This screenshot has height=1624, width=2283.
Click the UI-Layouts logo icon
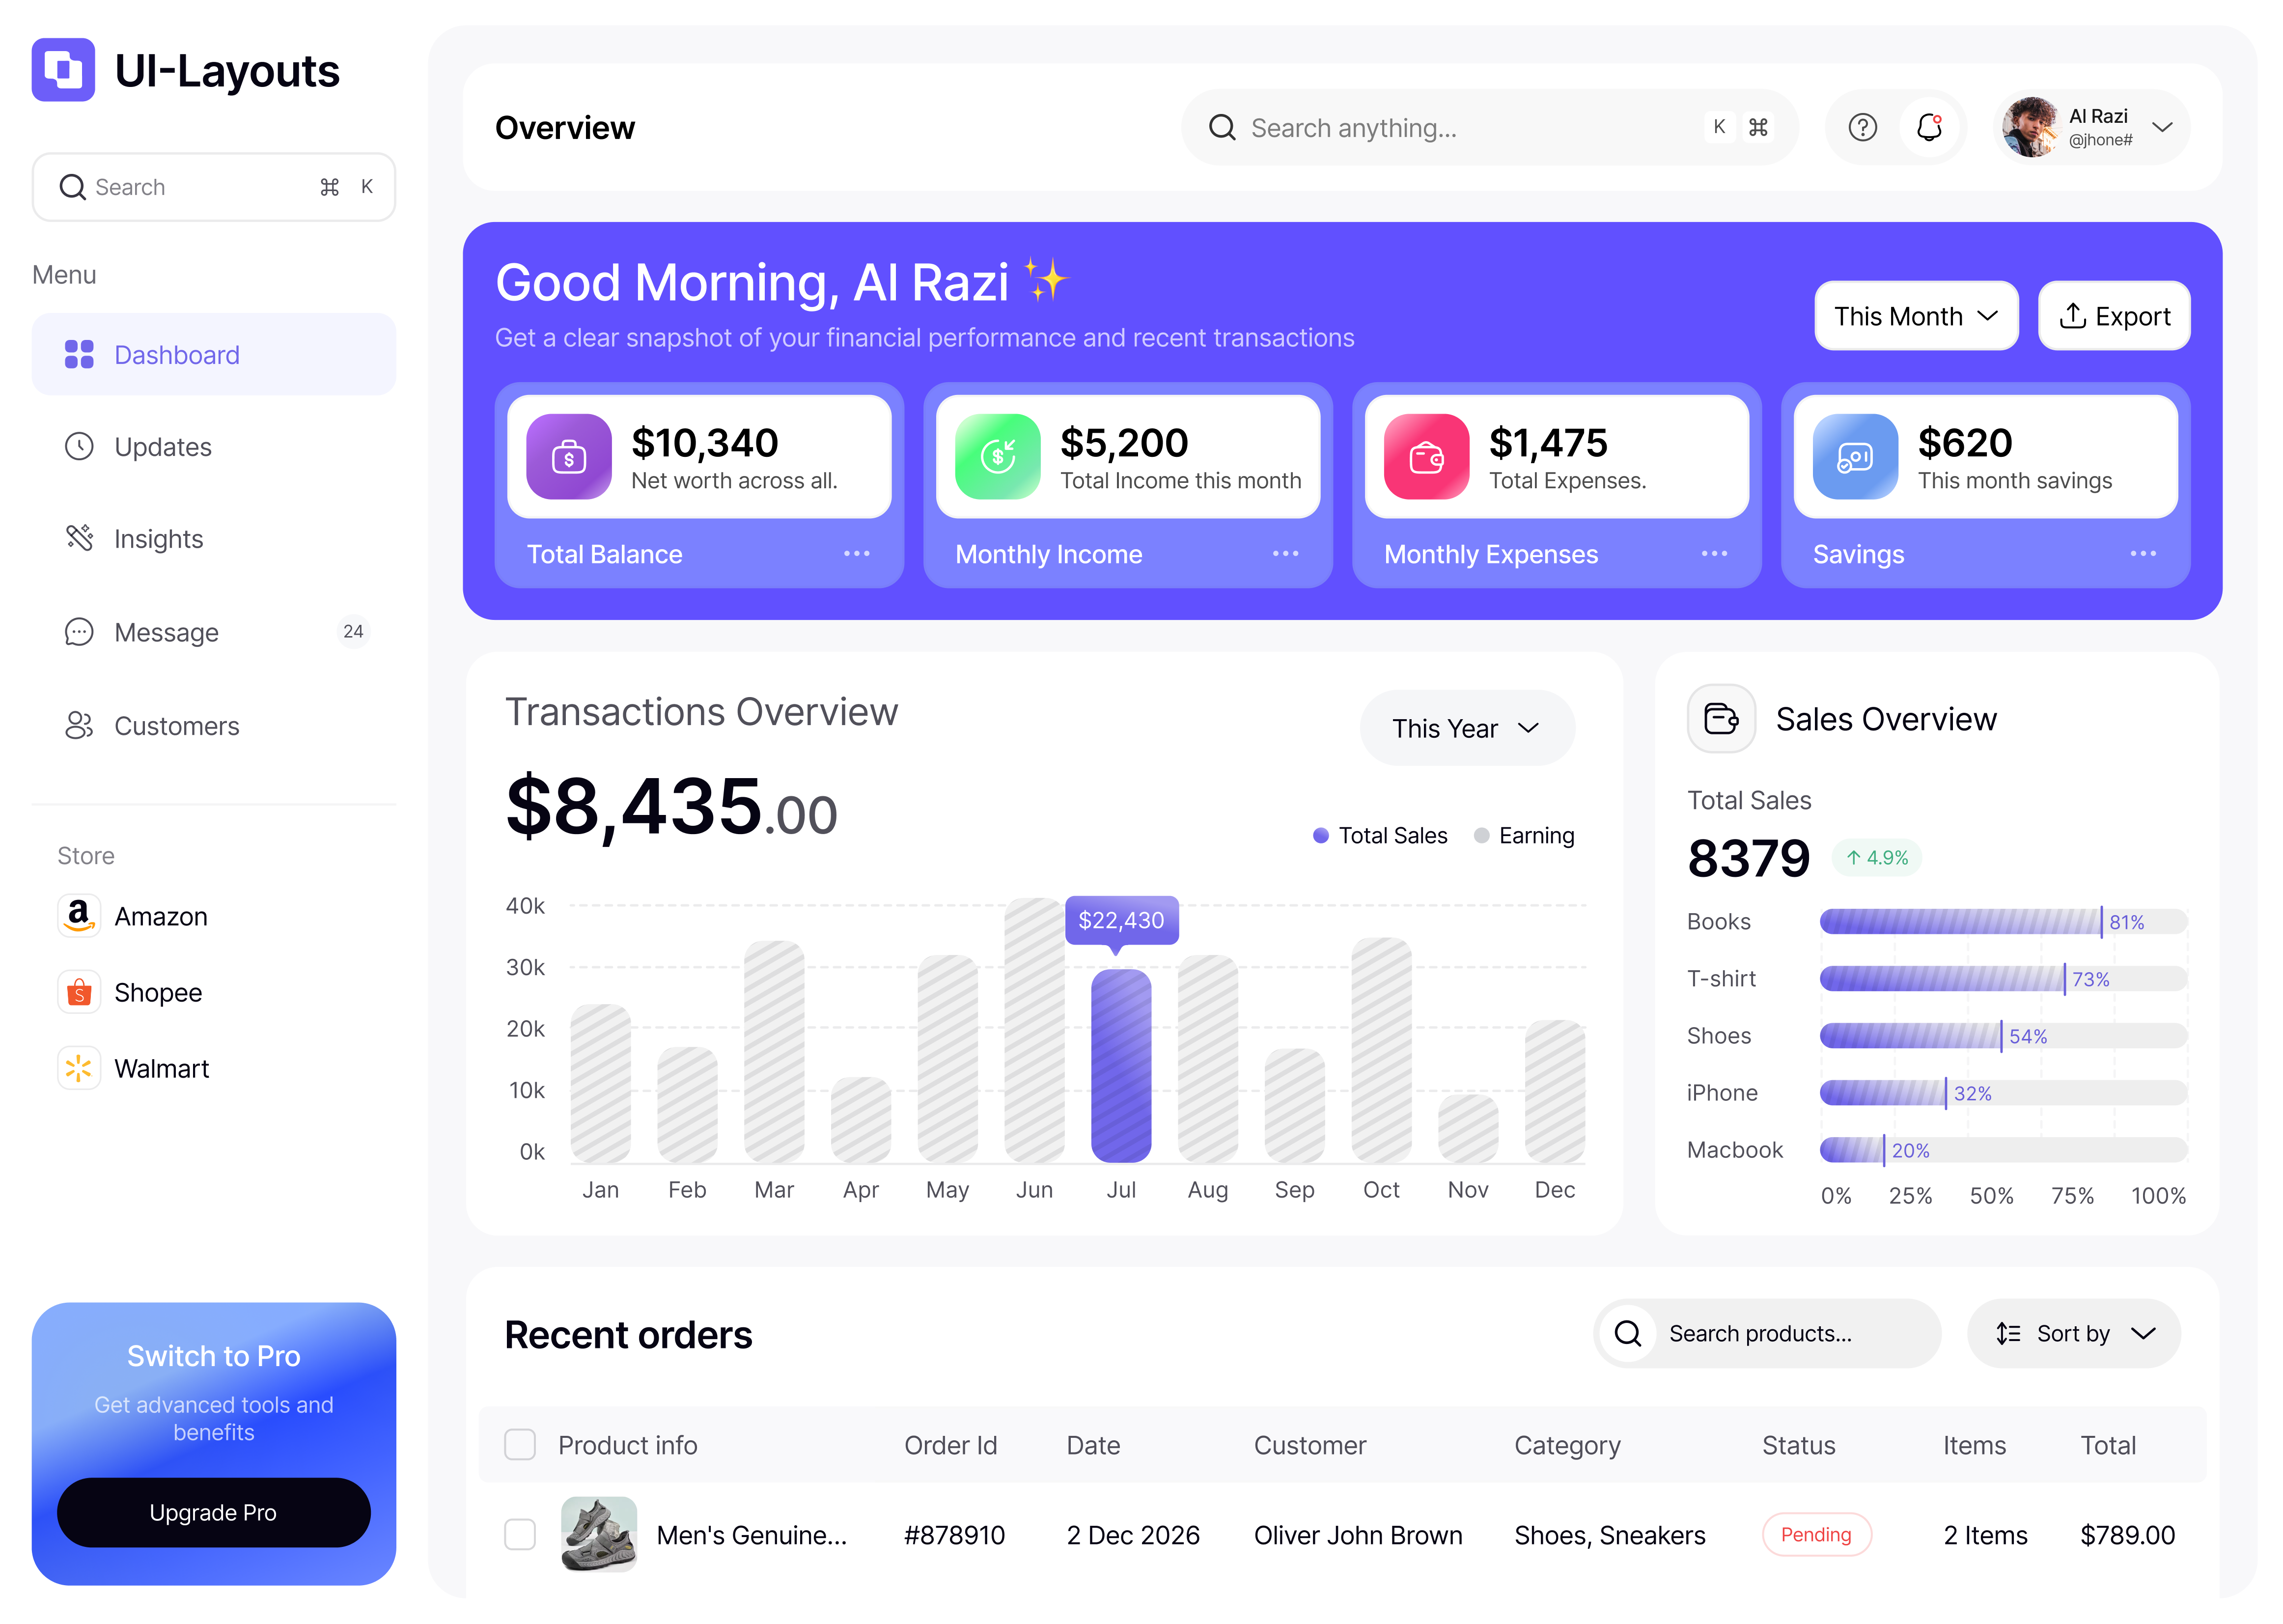63,70
